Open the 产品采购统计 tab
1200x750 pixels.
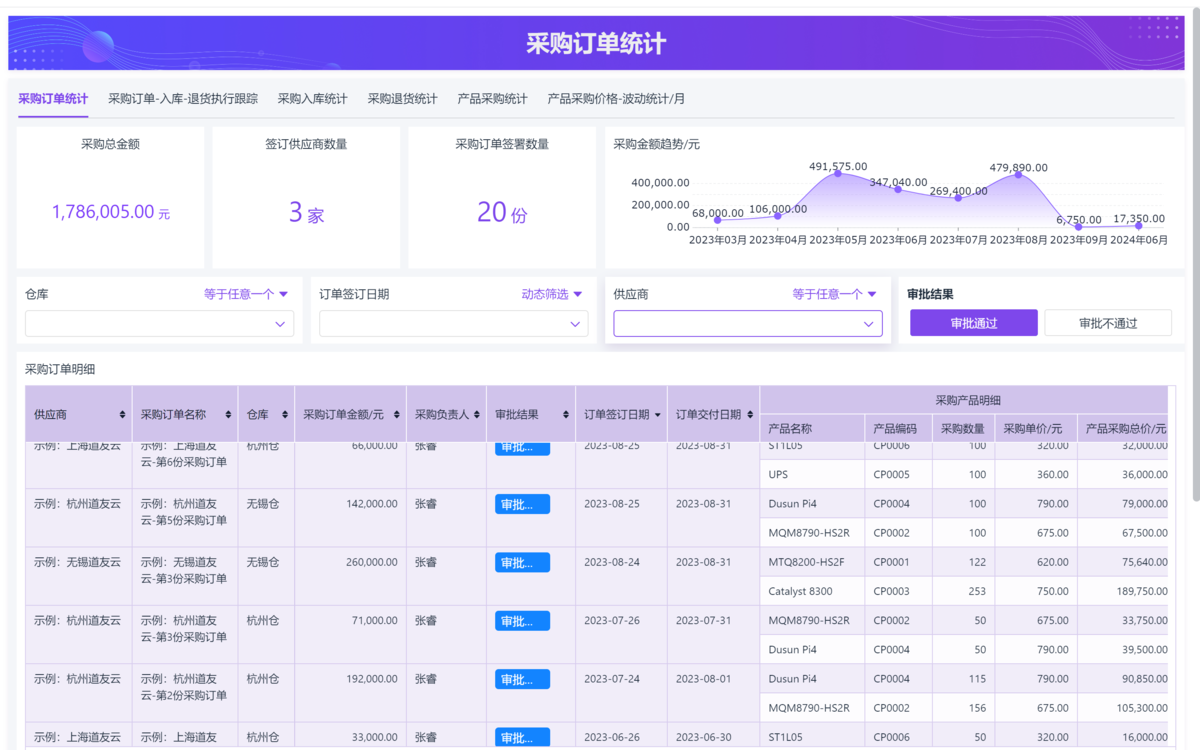[x=492, y=99]
